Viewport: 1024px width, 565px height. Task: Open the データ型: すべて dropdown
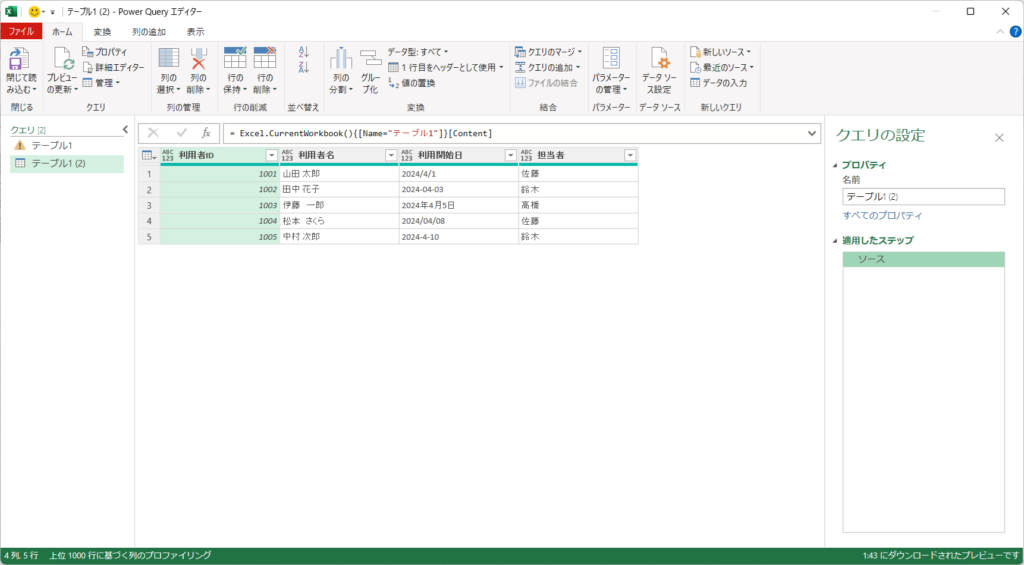coord(418,52)
